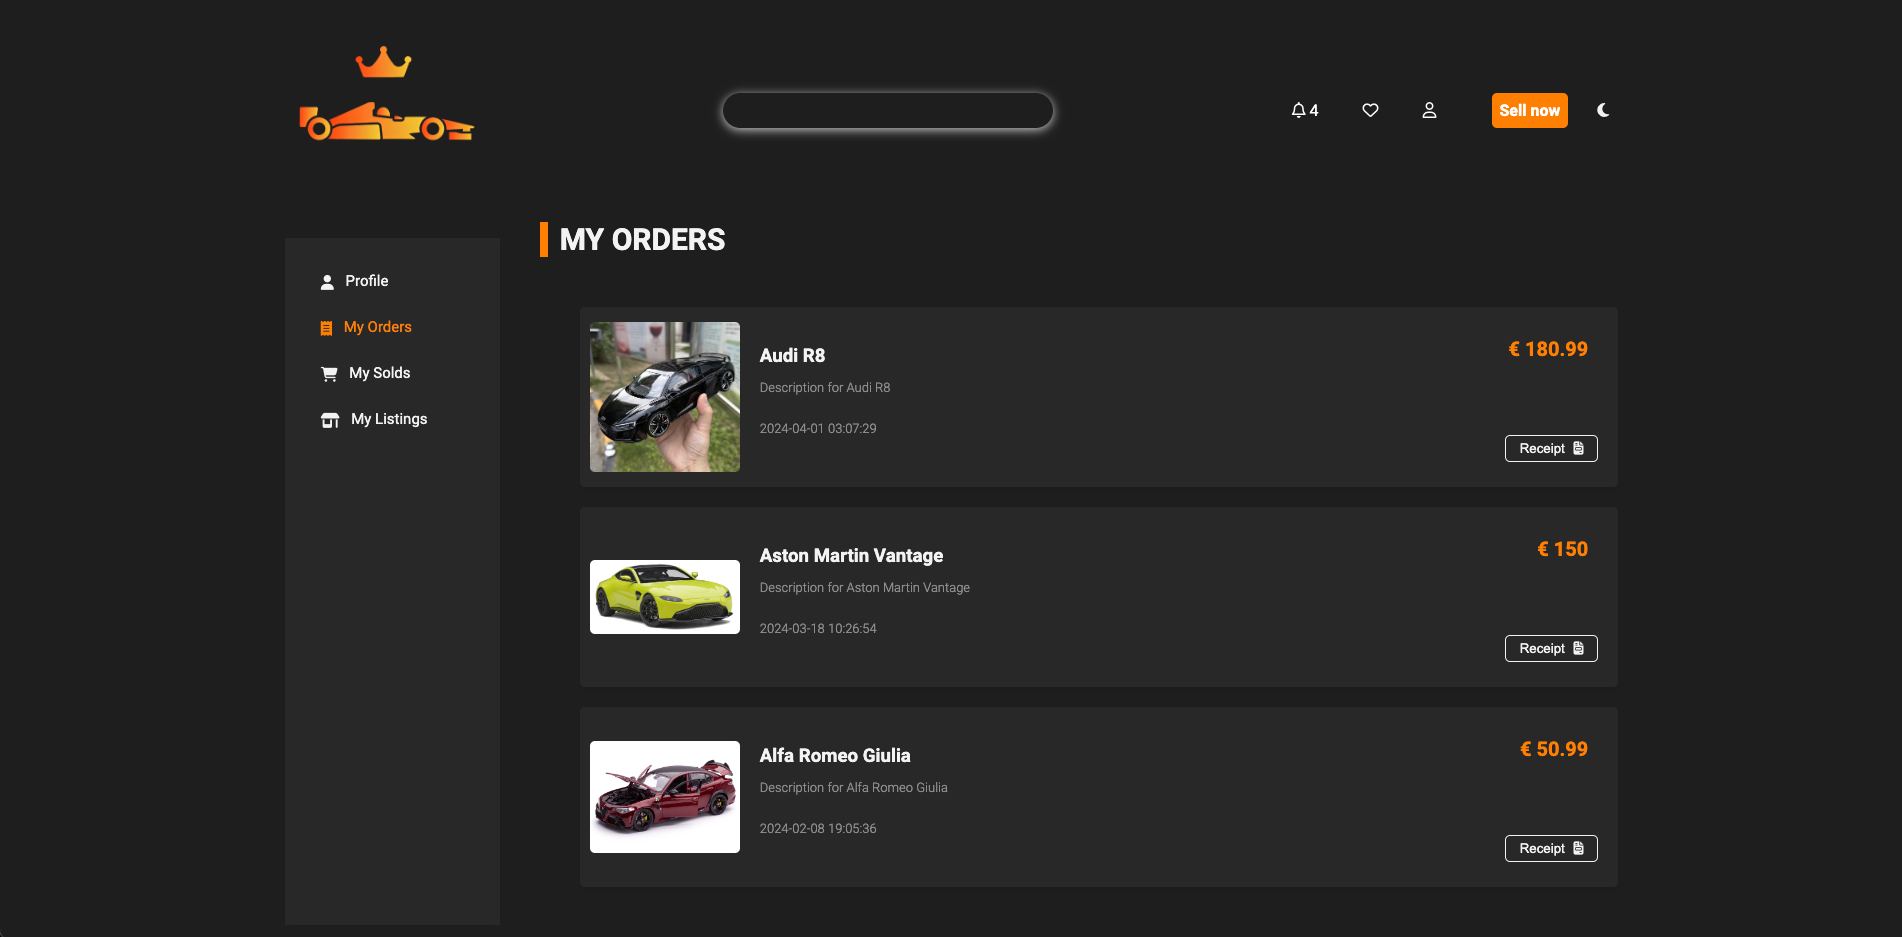This screenshot has width=1902, height=937.
Task: Click the € 50.99 price
Action: pos(1554,749)
